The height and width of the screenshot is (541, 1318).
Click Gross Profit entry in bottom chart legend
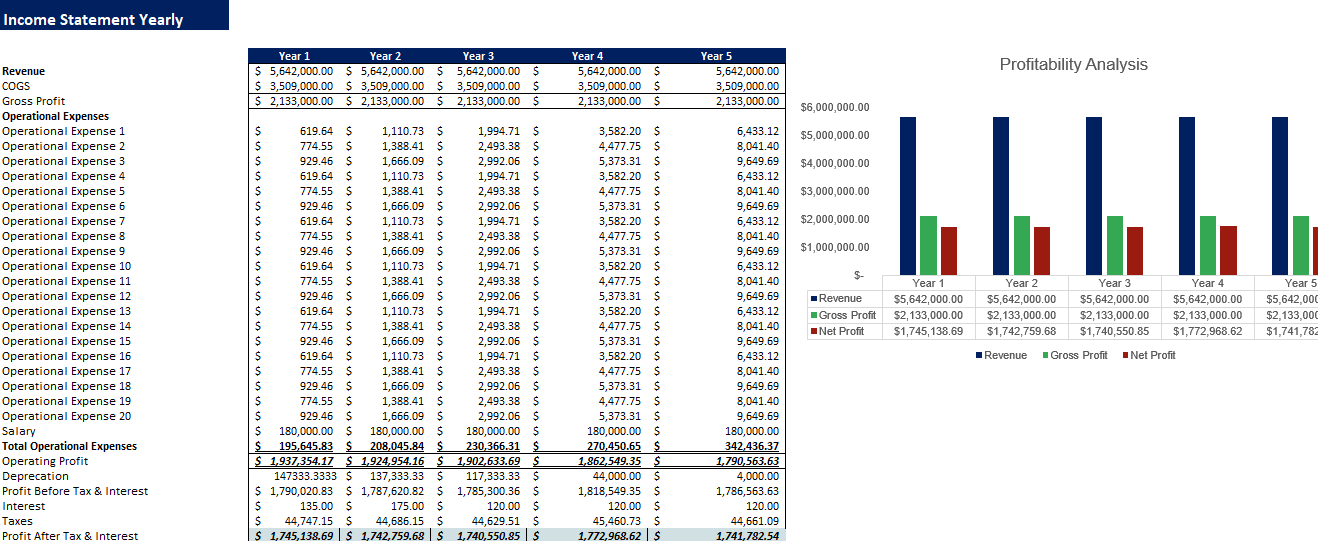pos(1078,355)
